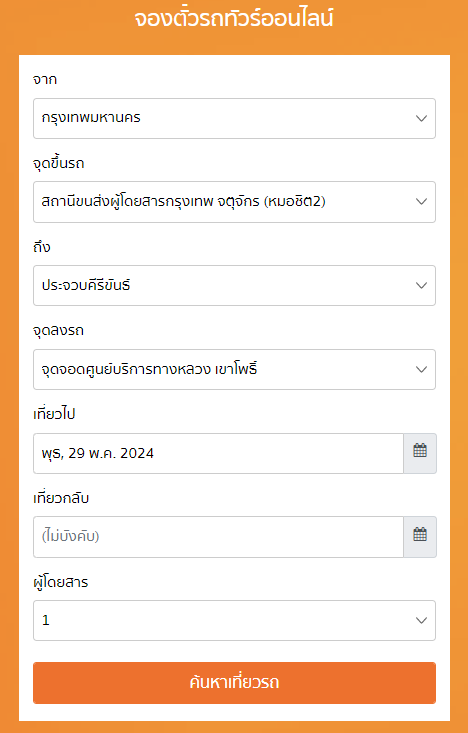
Task: Click chevron arrow in ถึง field
Action: click(421, 286)
